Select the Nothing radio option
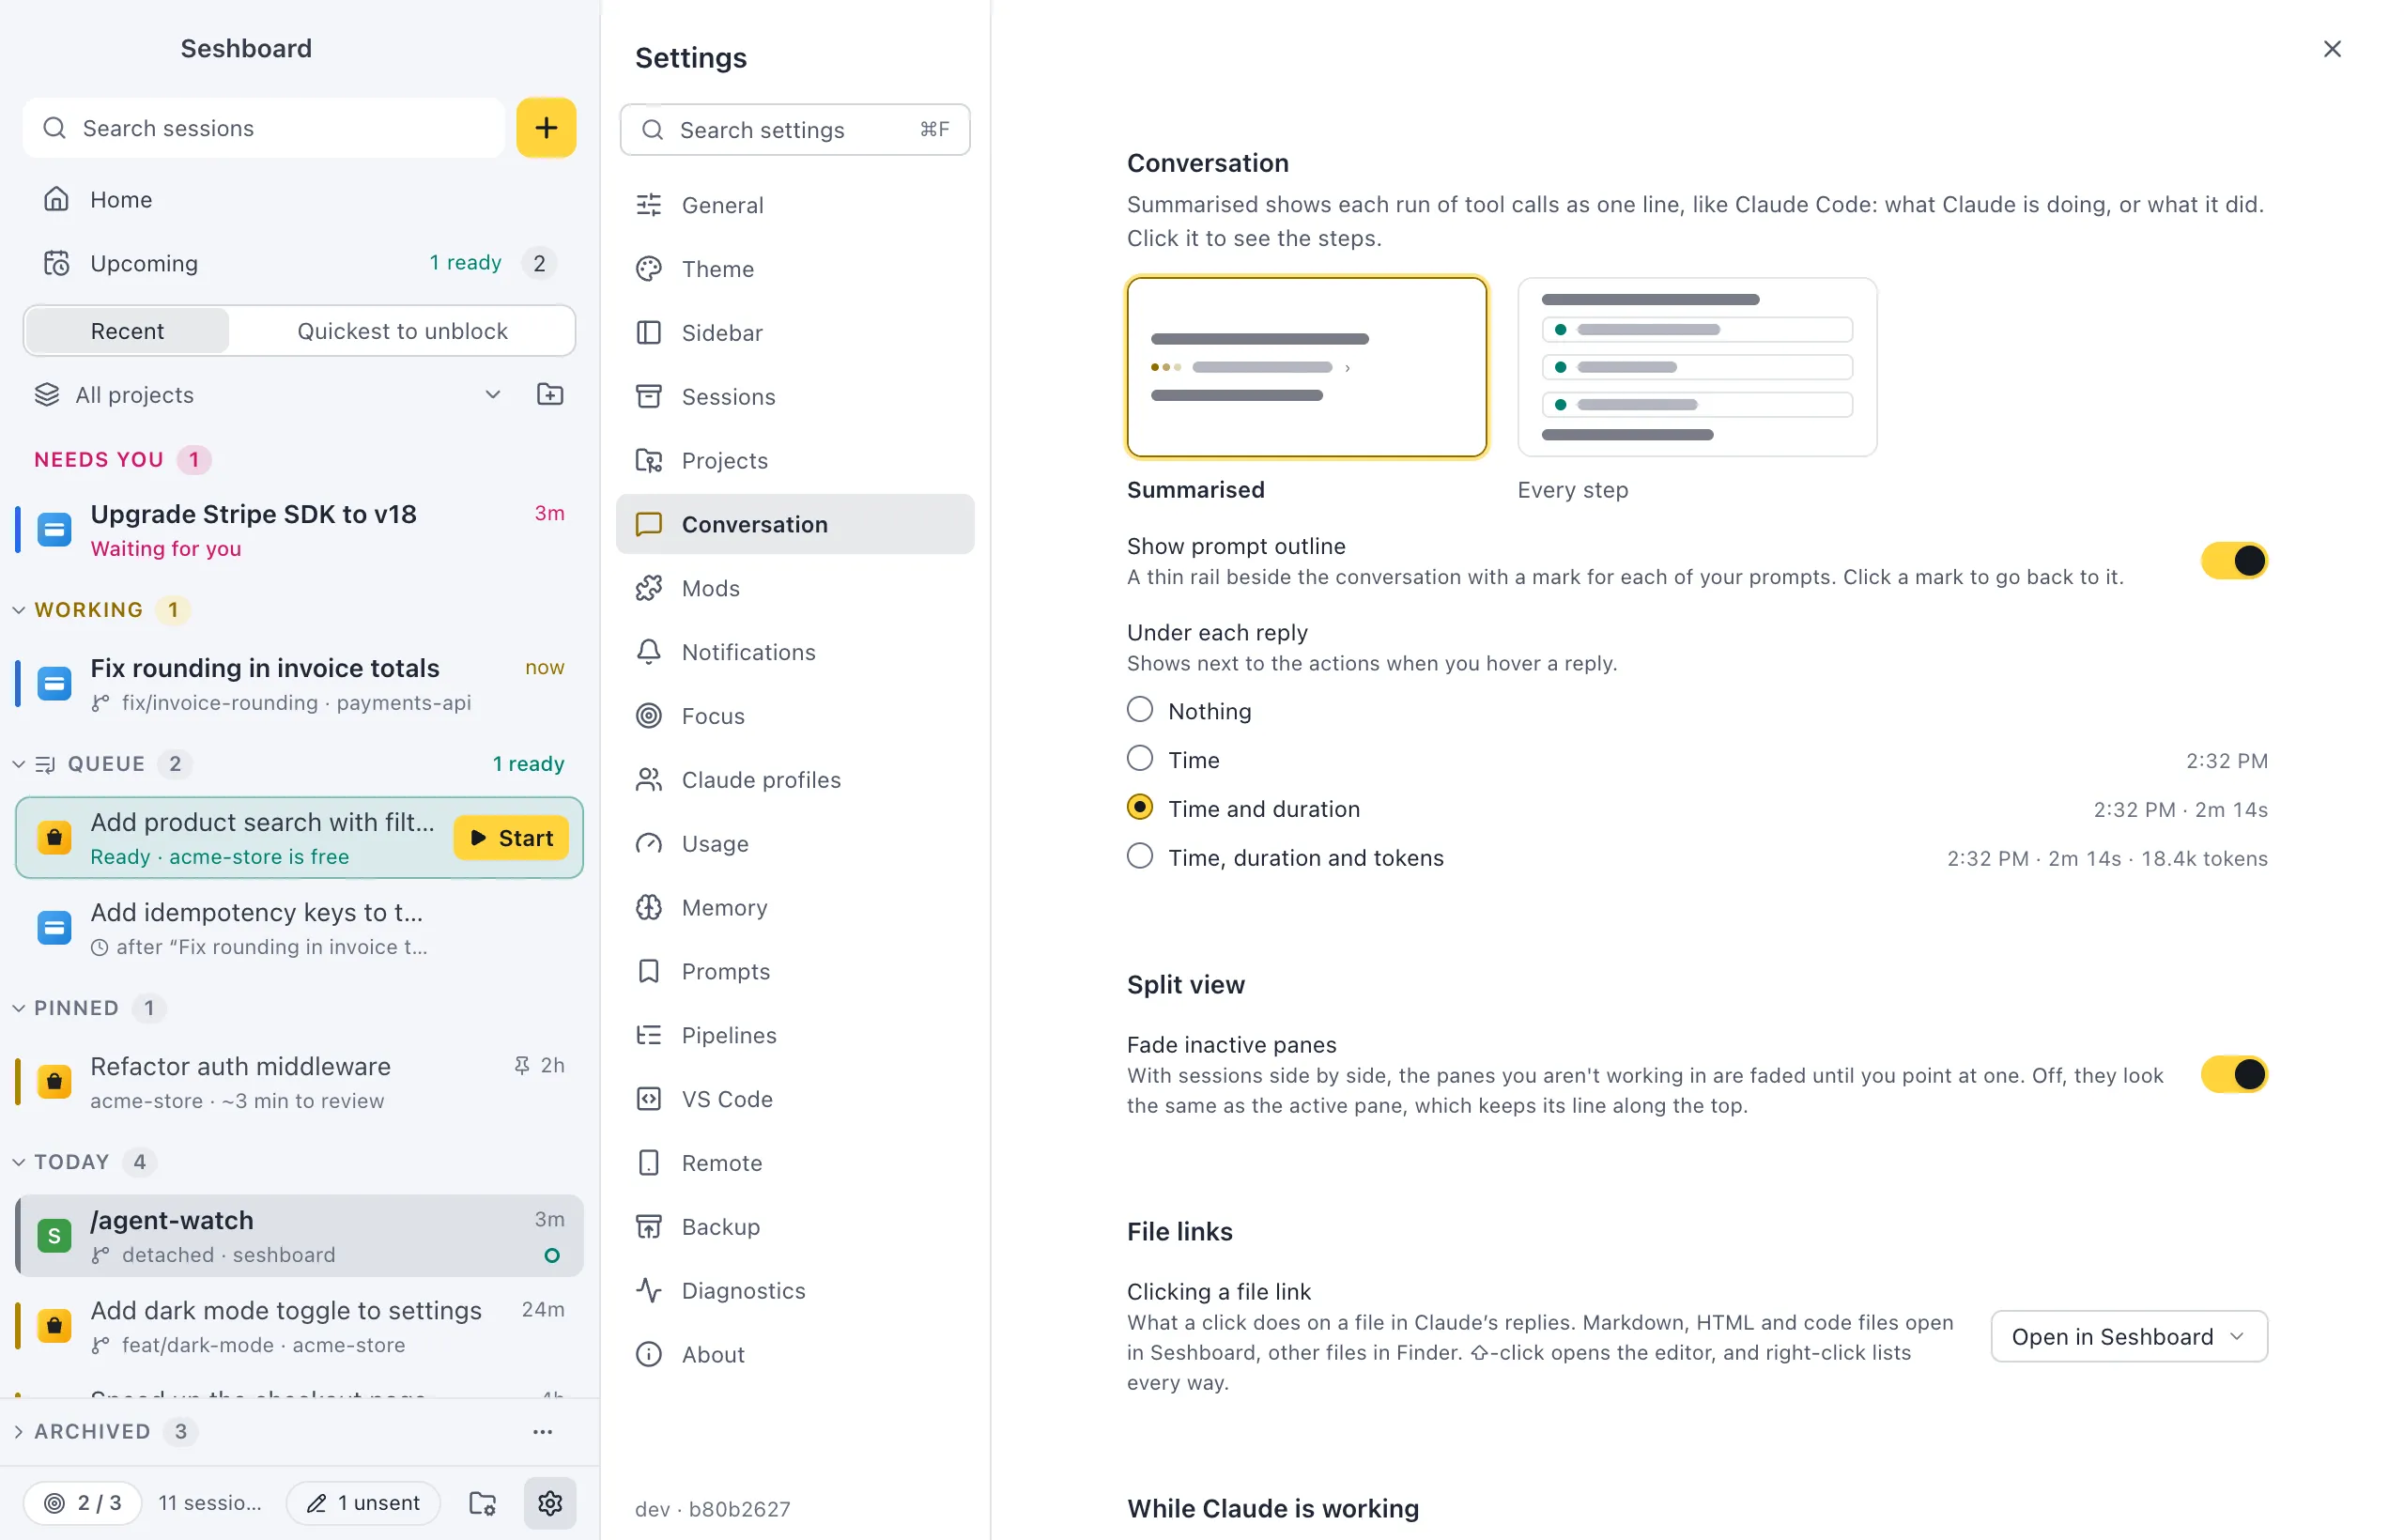This screenshot has height=1540, width=2404. click(x=1140, y=710)
